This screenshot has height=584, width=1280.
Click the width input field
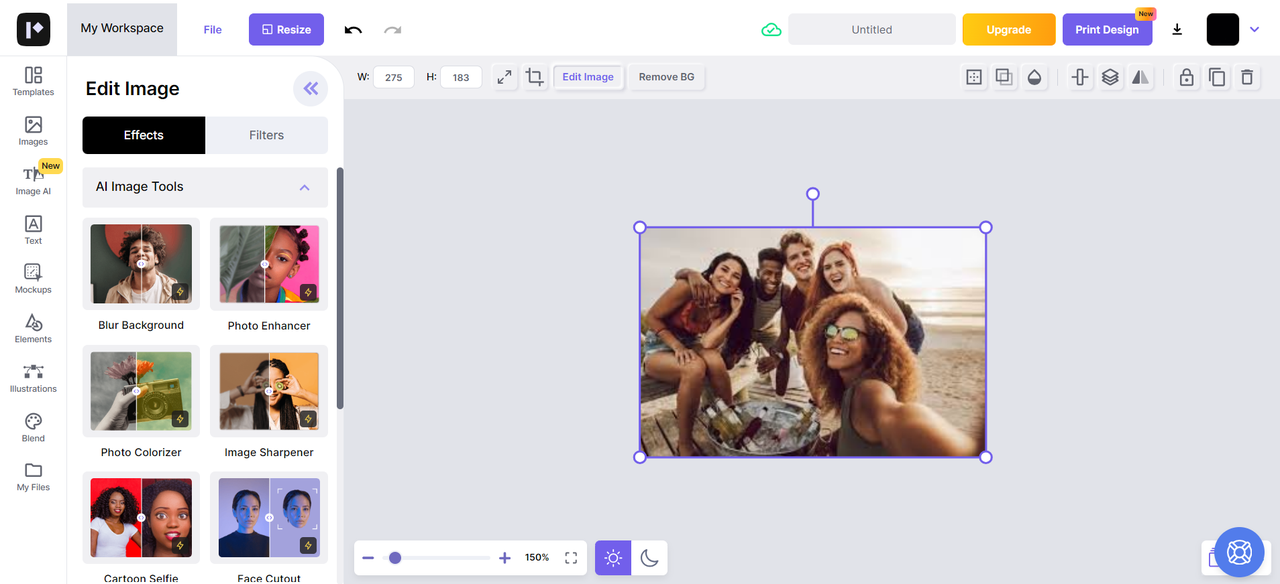tap(394, 77)
